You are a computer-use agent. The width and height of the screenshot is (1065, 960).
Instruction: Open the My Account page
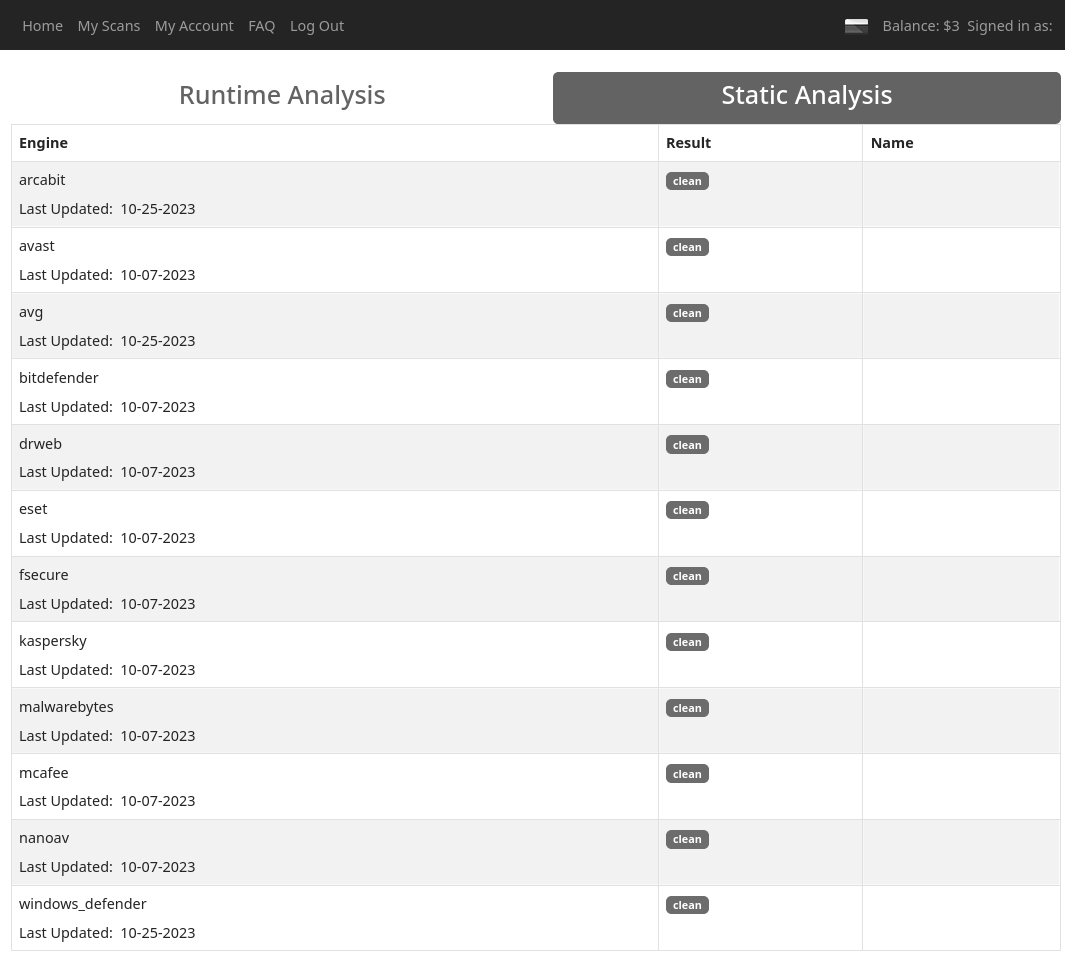194,26
